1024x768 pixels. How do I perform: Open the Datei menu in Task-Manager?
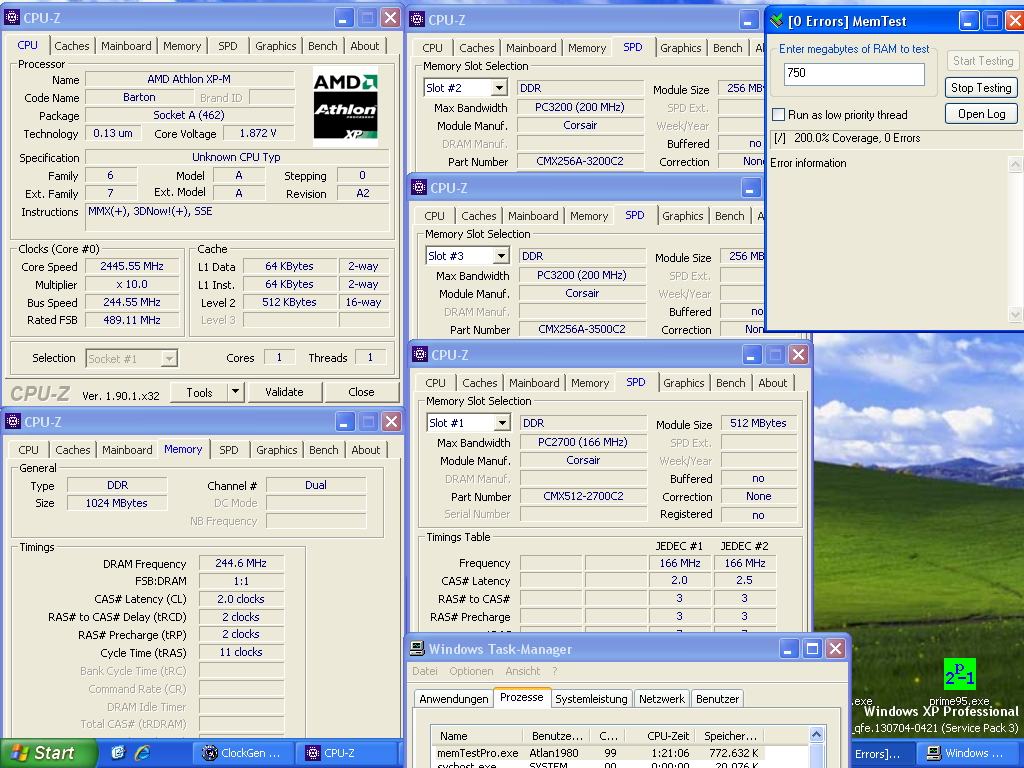(425, 671)
